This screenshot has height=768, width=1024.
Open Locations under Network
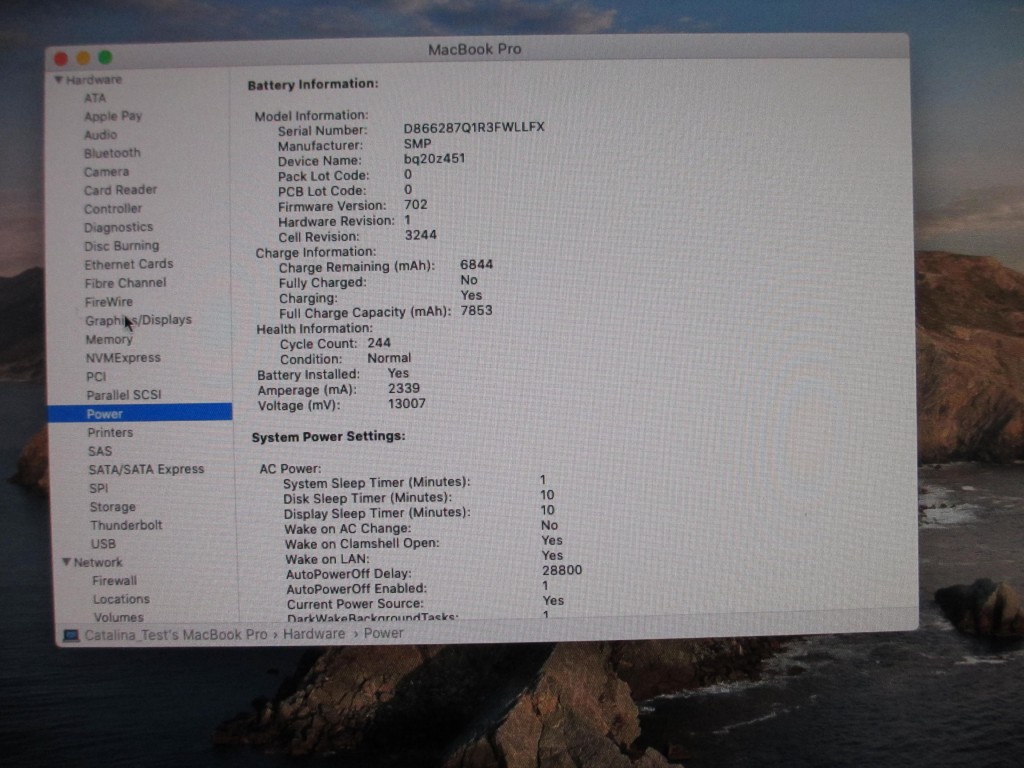coord(121,599)
